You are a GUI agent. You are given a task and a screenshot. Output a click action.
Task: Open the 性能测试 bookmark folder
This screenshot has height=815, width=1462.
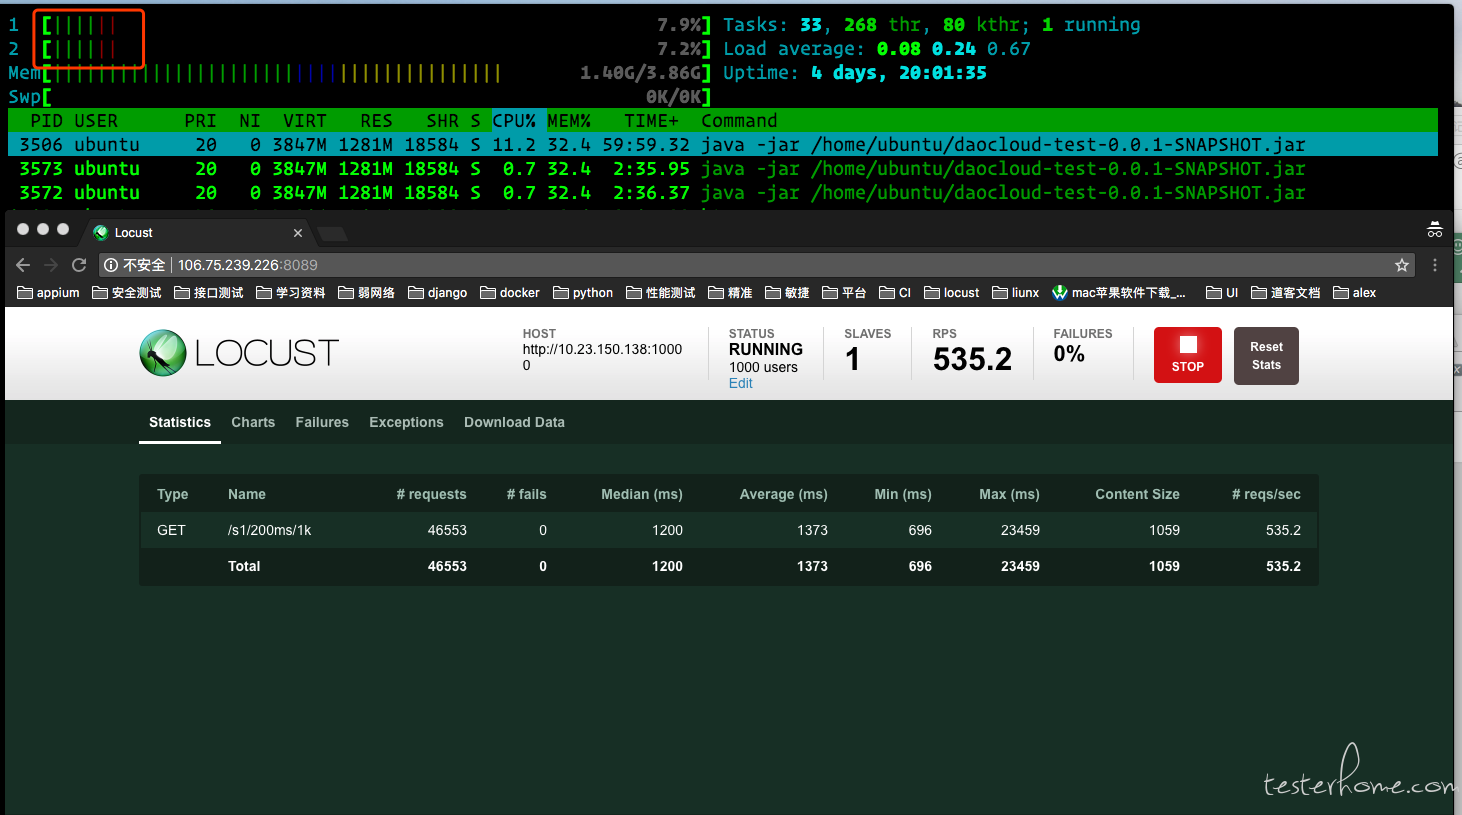coord(661,293)
